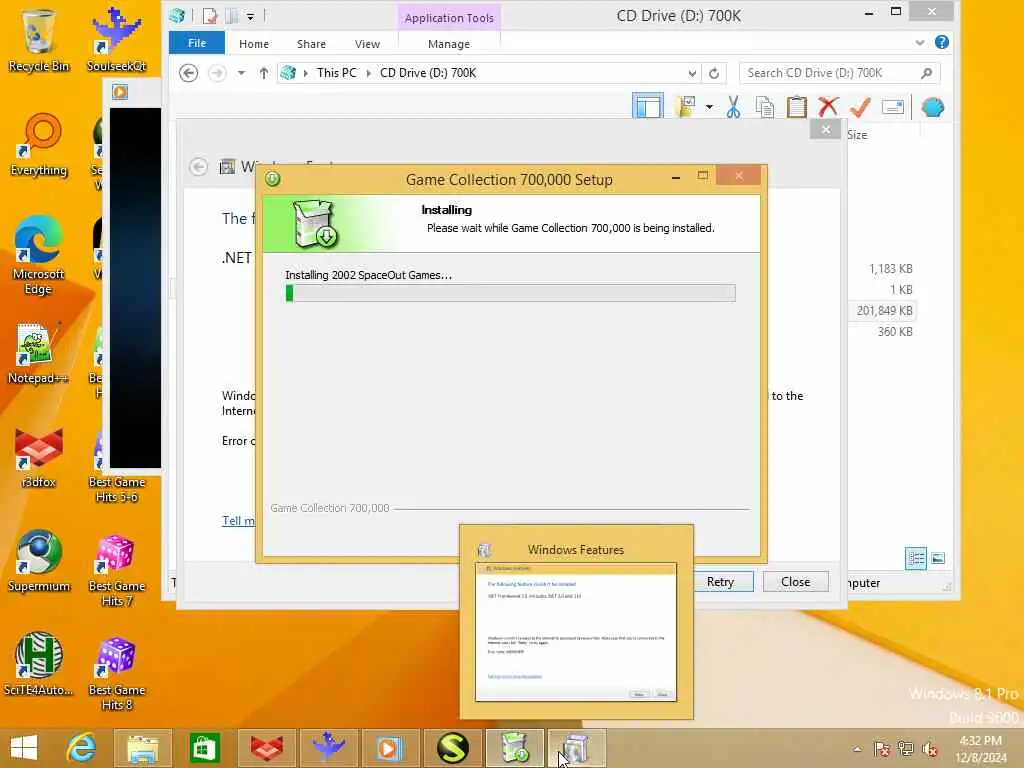Click the green S taskbar icon
The image size is (1024, 768).
click(451, 748)
